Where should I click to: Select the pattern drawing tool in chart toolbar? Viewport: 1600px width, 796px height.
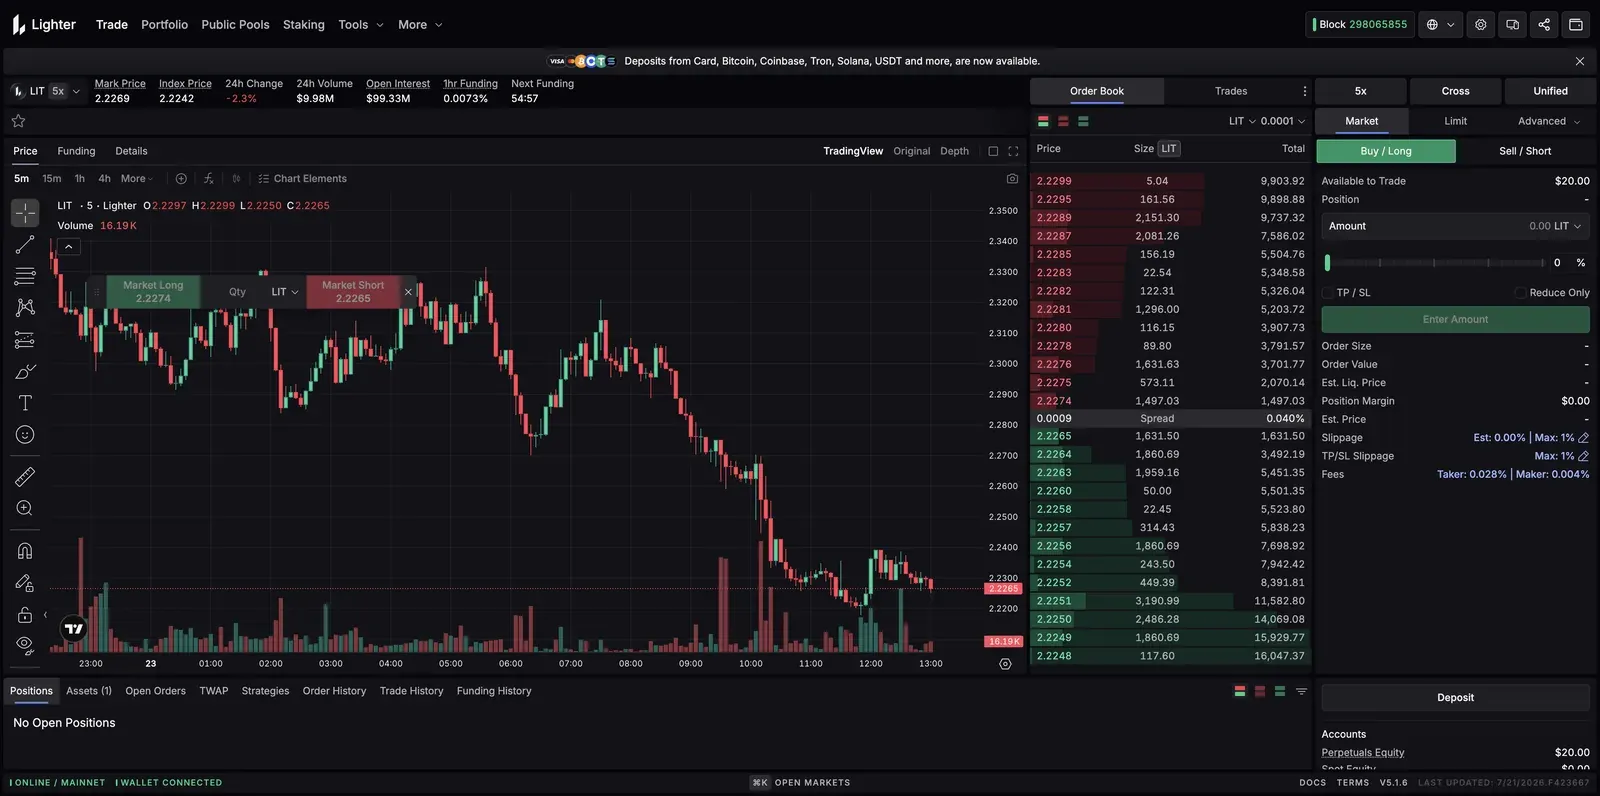click(25, 308)
